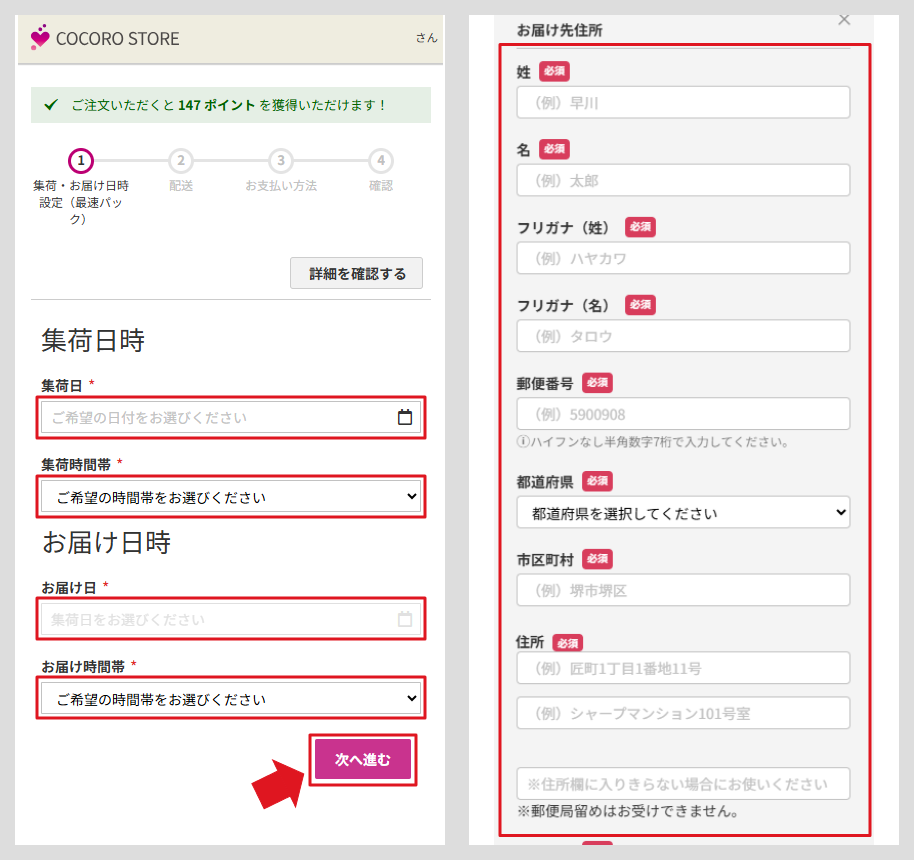Click calendar icon in 集荷日 field
Screen dimensions: 914x860
[405, 418]
